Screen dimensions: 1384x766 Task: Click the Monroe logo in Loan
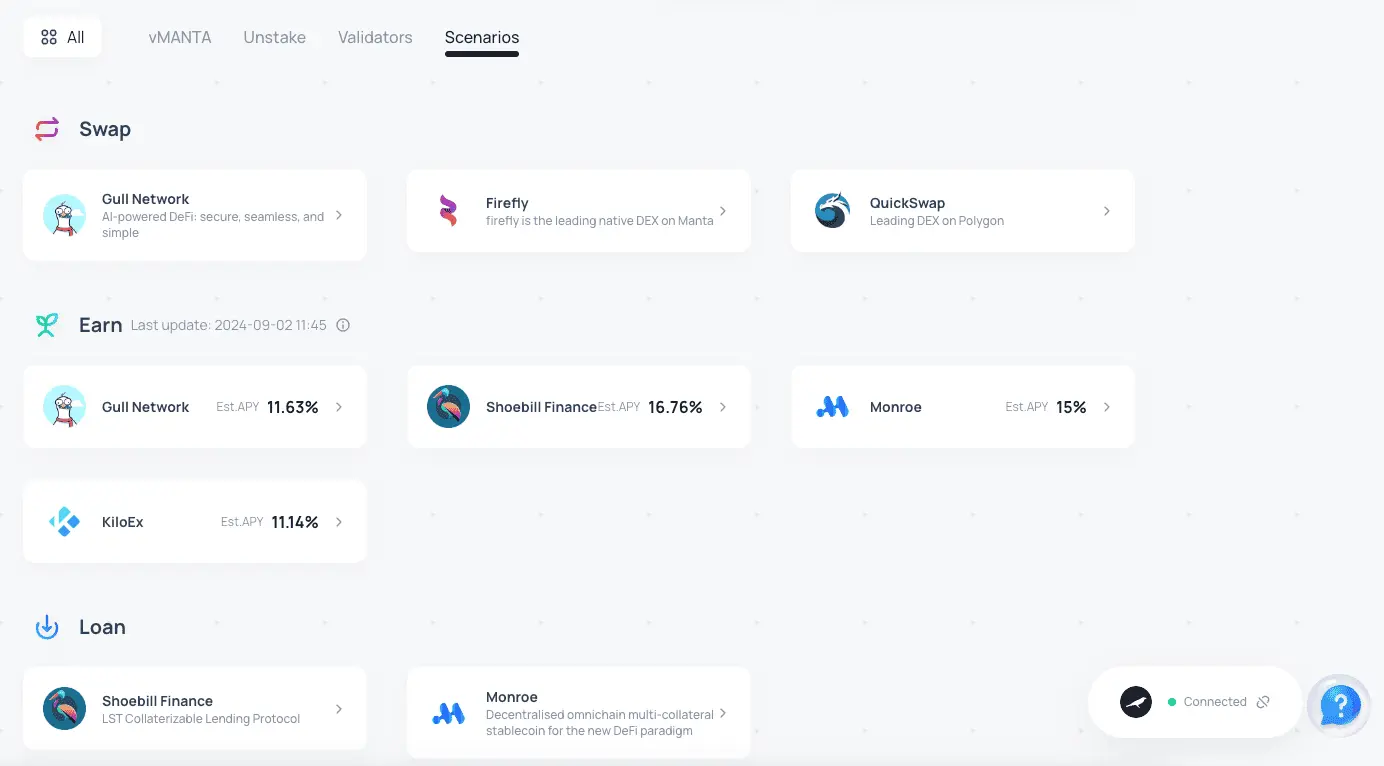(x=448, y=713)
